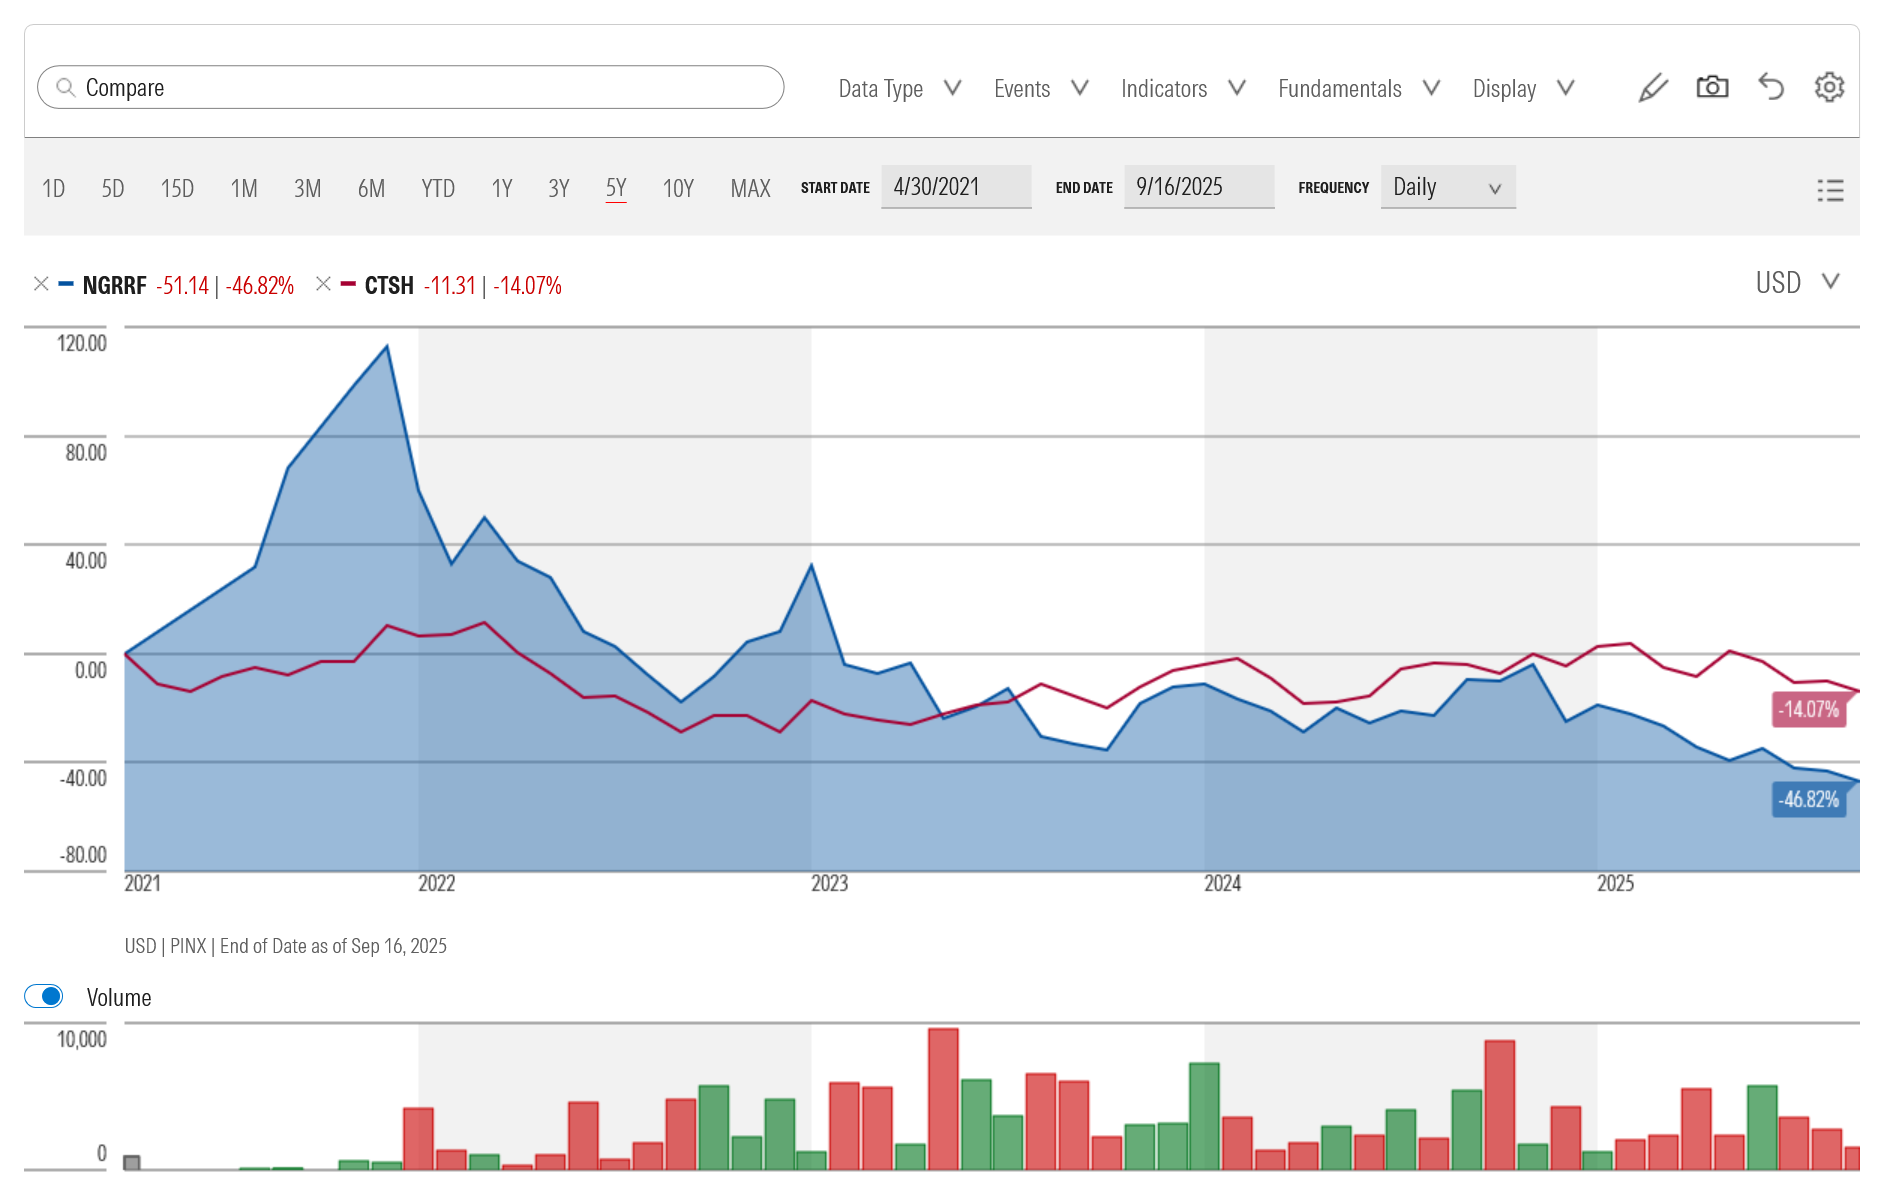Screen dimensions: 1884x1195
Task: Switch to the MAX time range
Action: coord(750,189)
